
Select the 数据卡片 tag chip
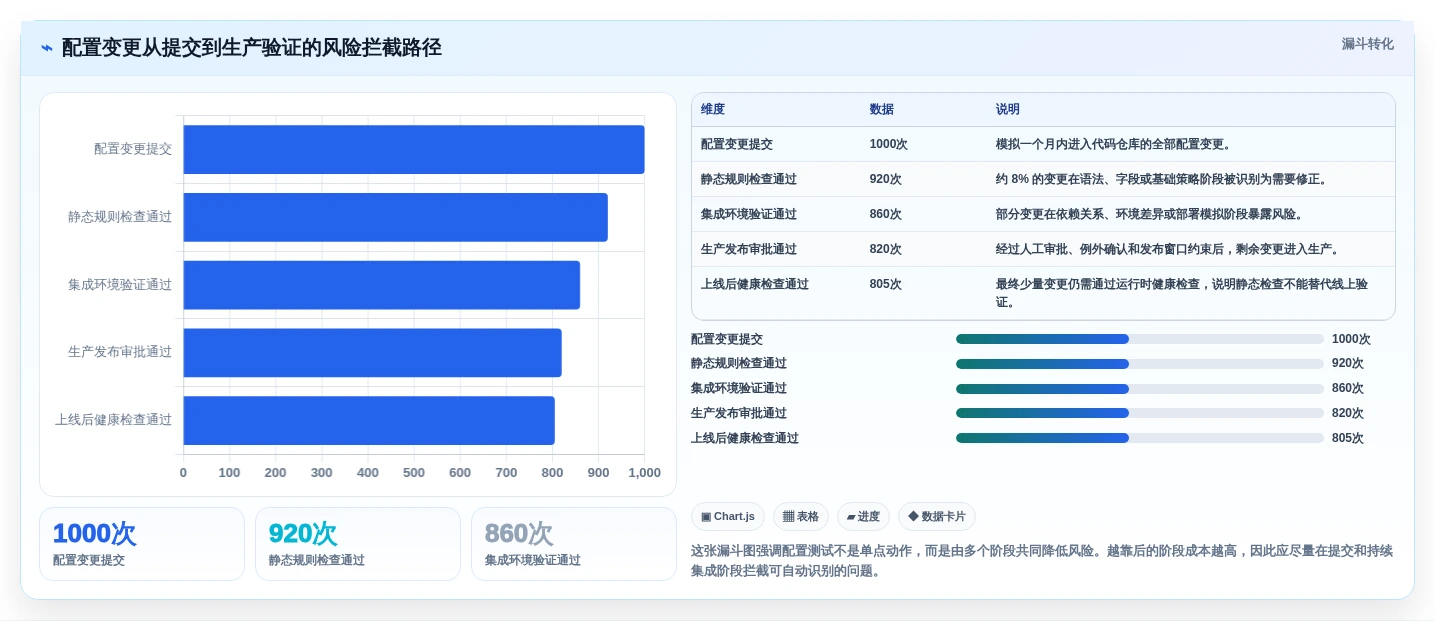point(937,516)
